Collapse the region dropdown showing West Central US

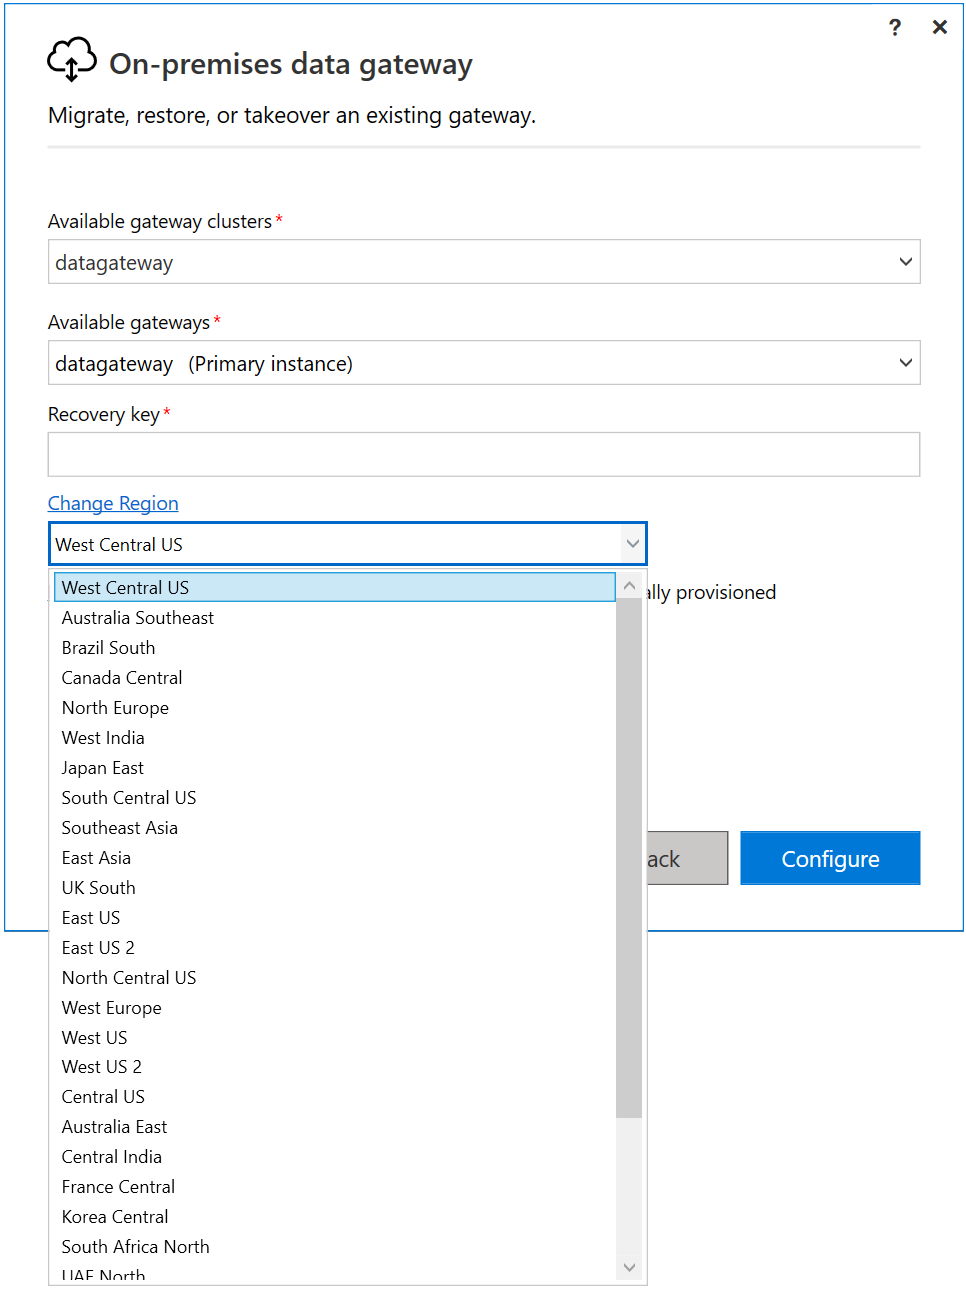pos(632,543)
